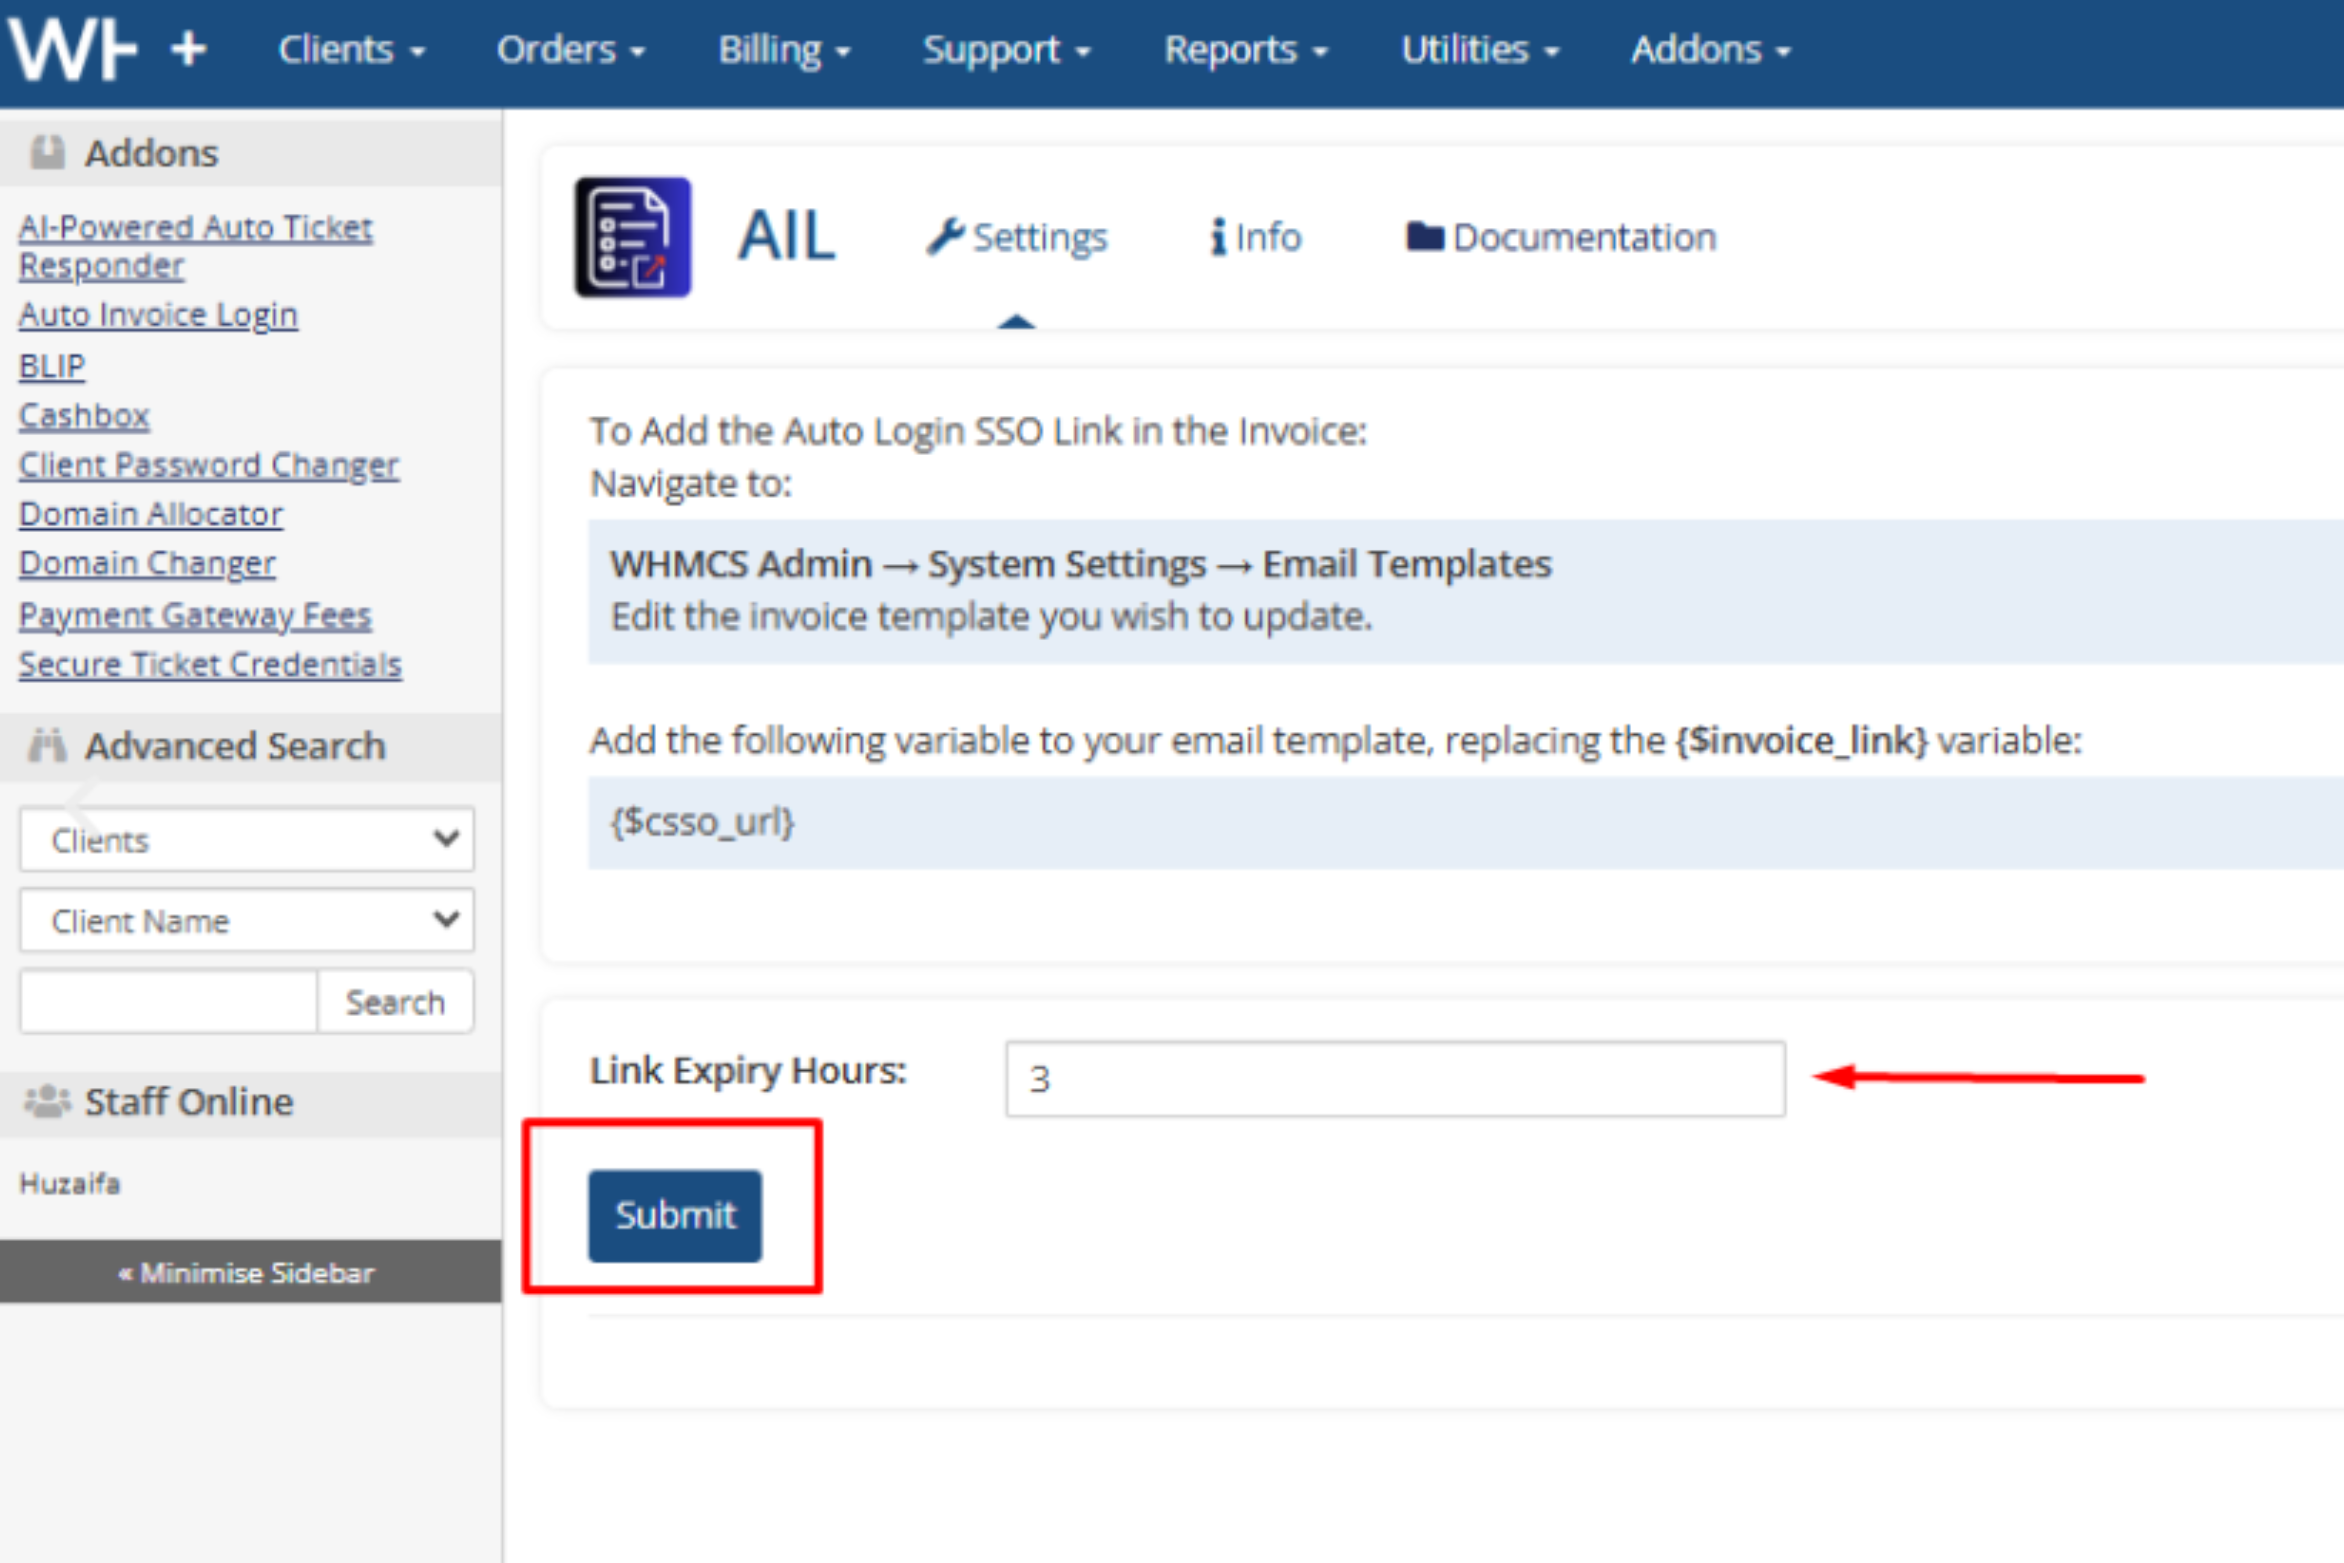The height and width of the screenshot is (1563, 2344).
Task: Click the WHMCS logo icon
Action: point(72,48)
